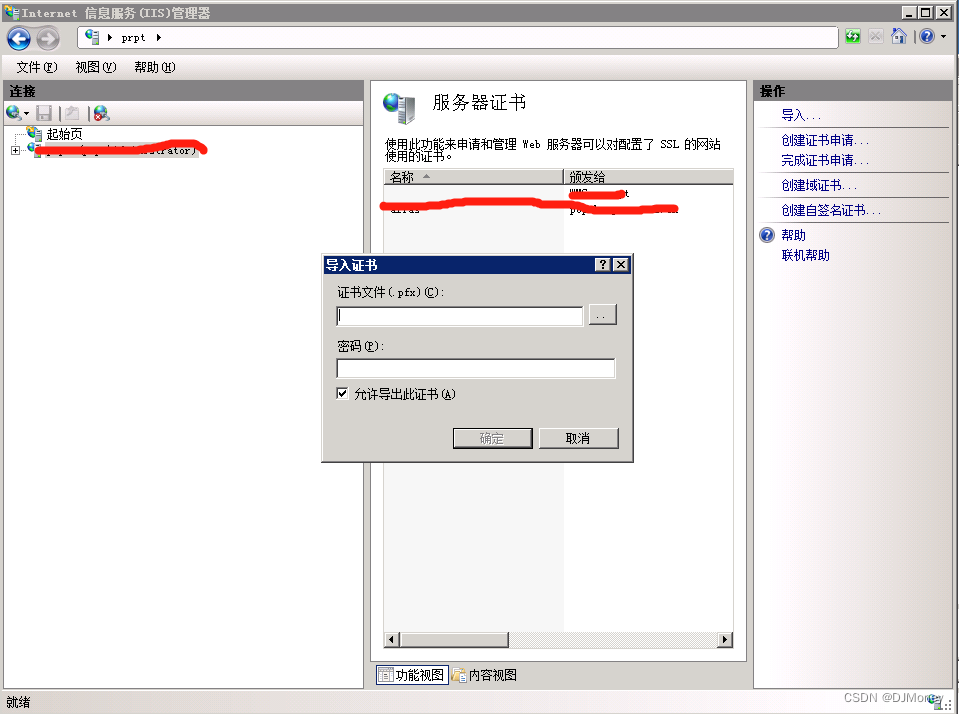This screenshot has height=714, width=959.
Task: Open the help question mark icon
Action: click(927, 37)
